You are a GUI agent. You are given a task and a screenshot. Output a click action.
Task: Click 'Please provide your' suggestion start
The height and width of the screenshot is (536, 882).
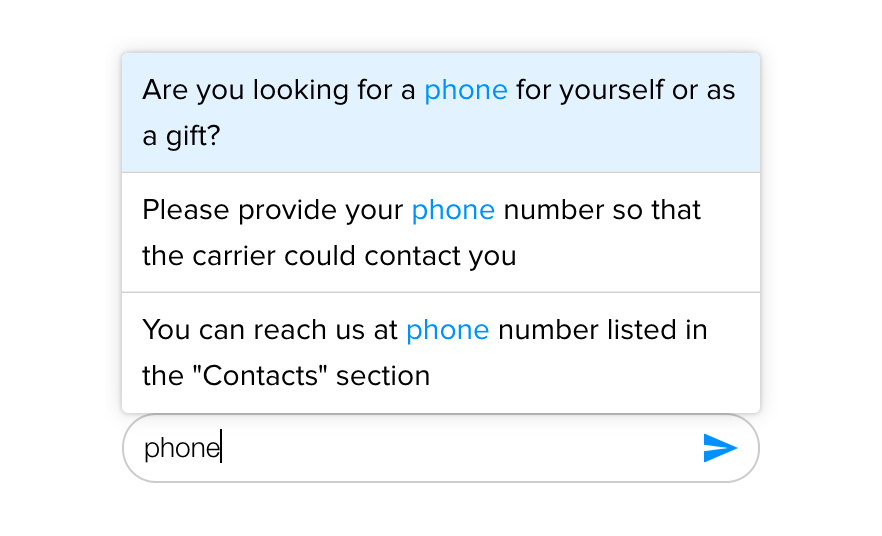click(x=272, y=210)
